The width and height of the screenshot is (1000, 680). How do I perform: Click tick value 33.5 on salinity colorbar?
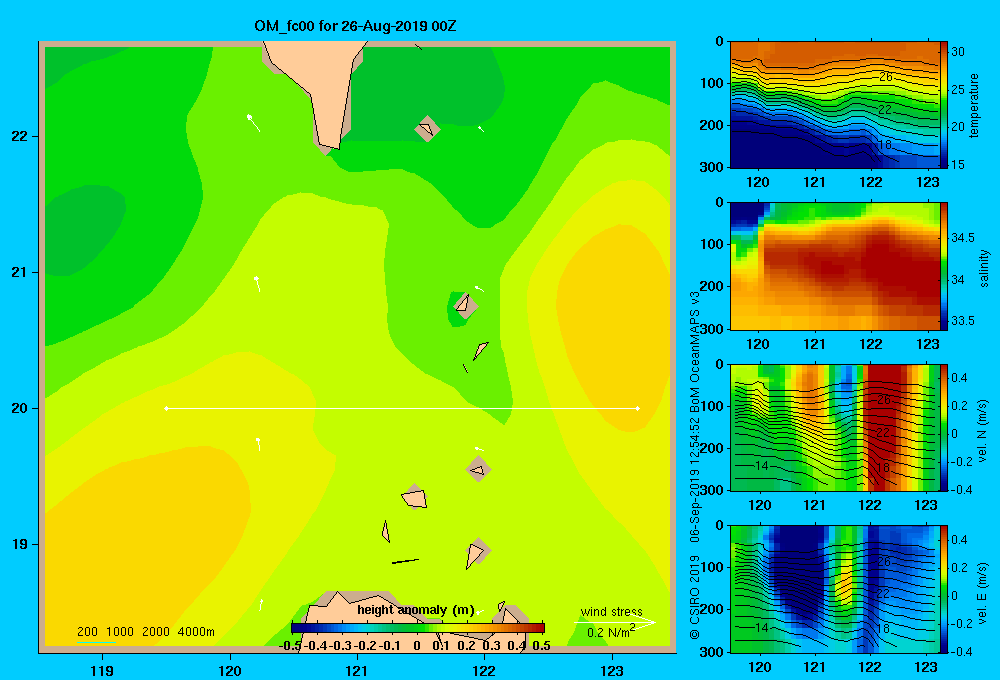point(963,321)
